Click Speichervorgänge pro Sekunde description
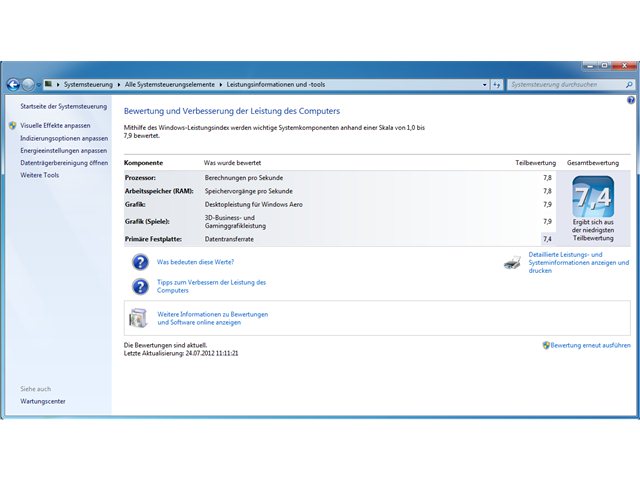The width and height of the screenshot is (640, 480). (x=249, y=191)
